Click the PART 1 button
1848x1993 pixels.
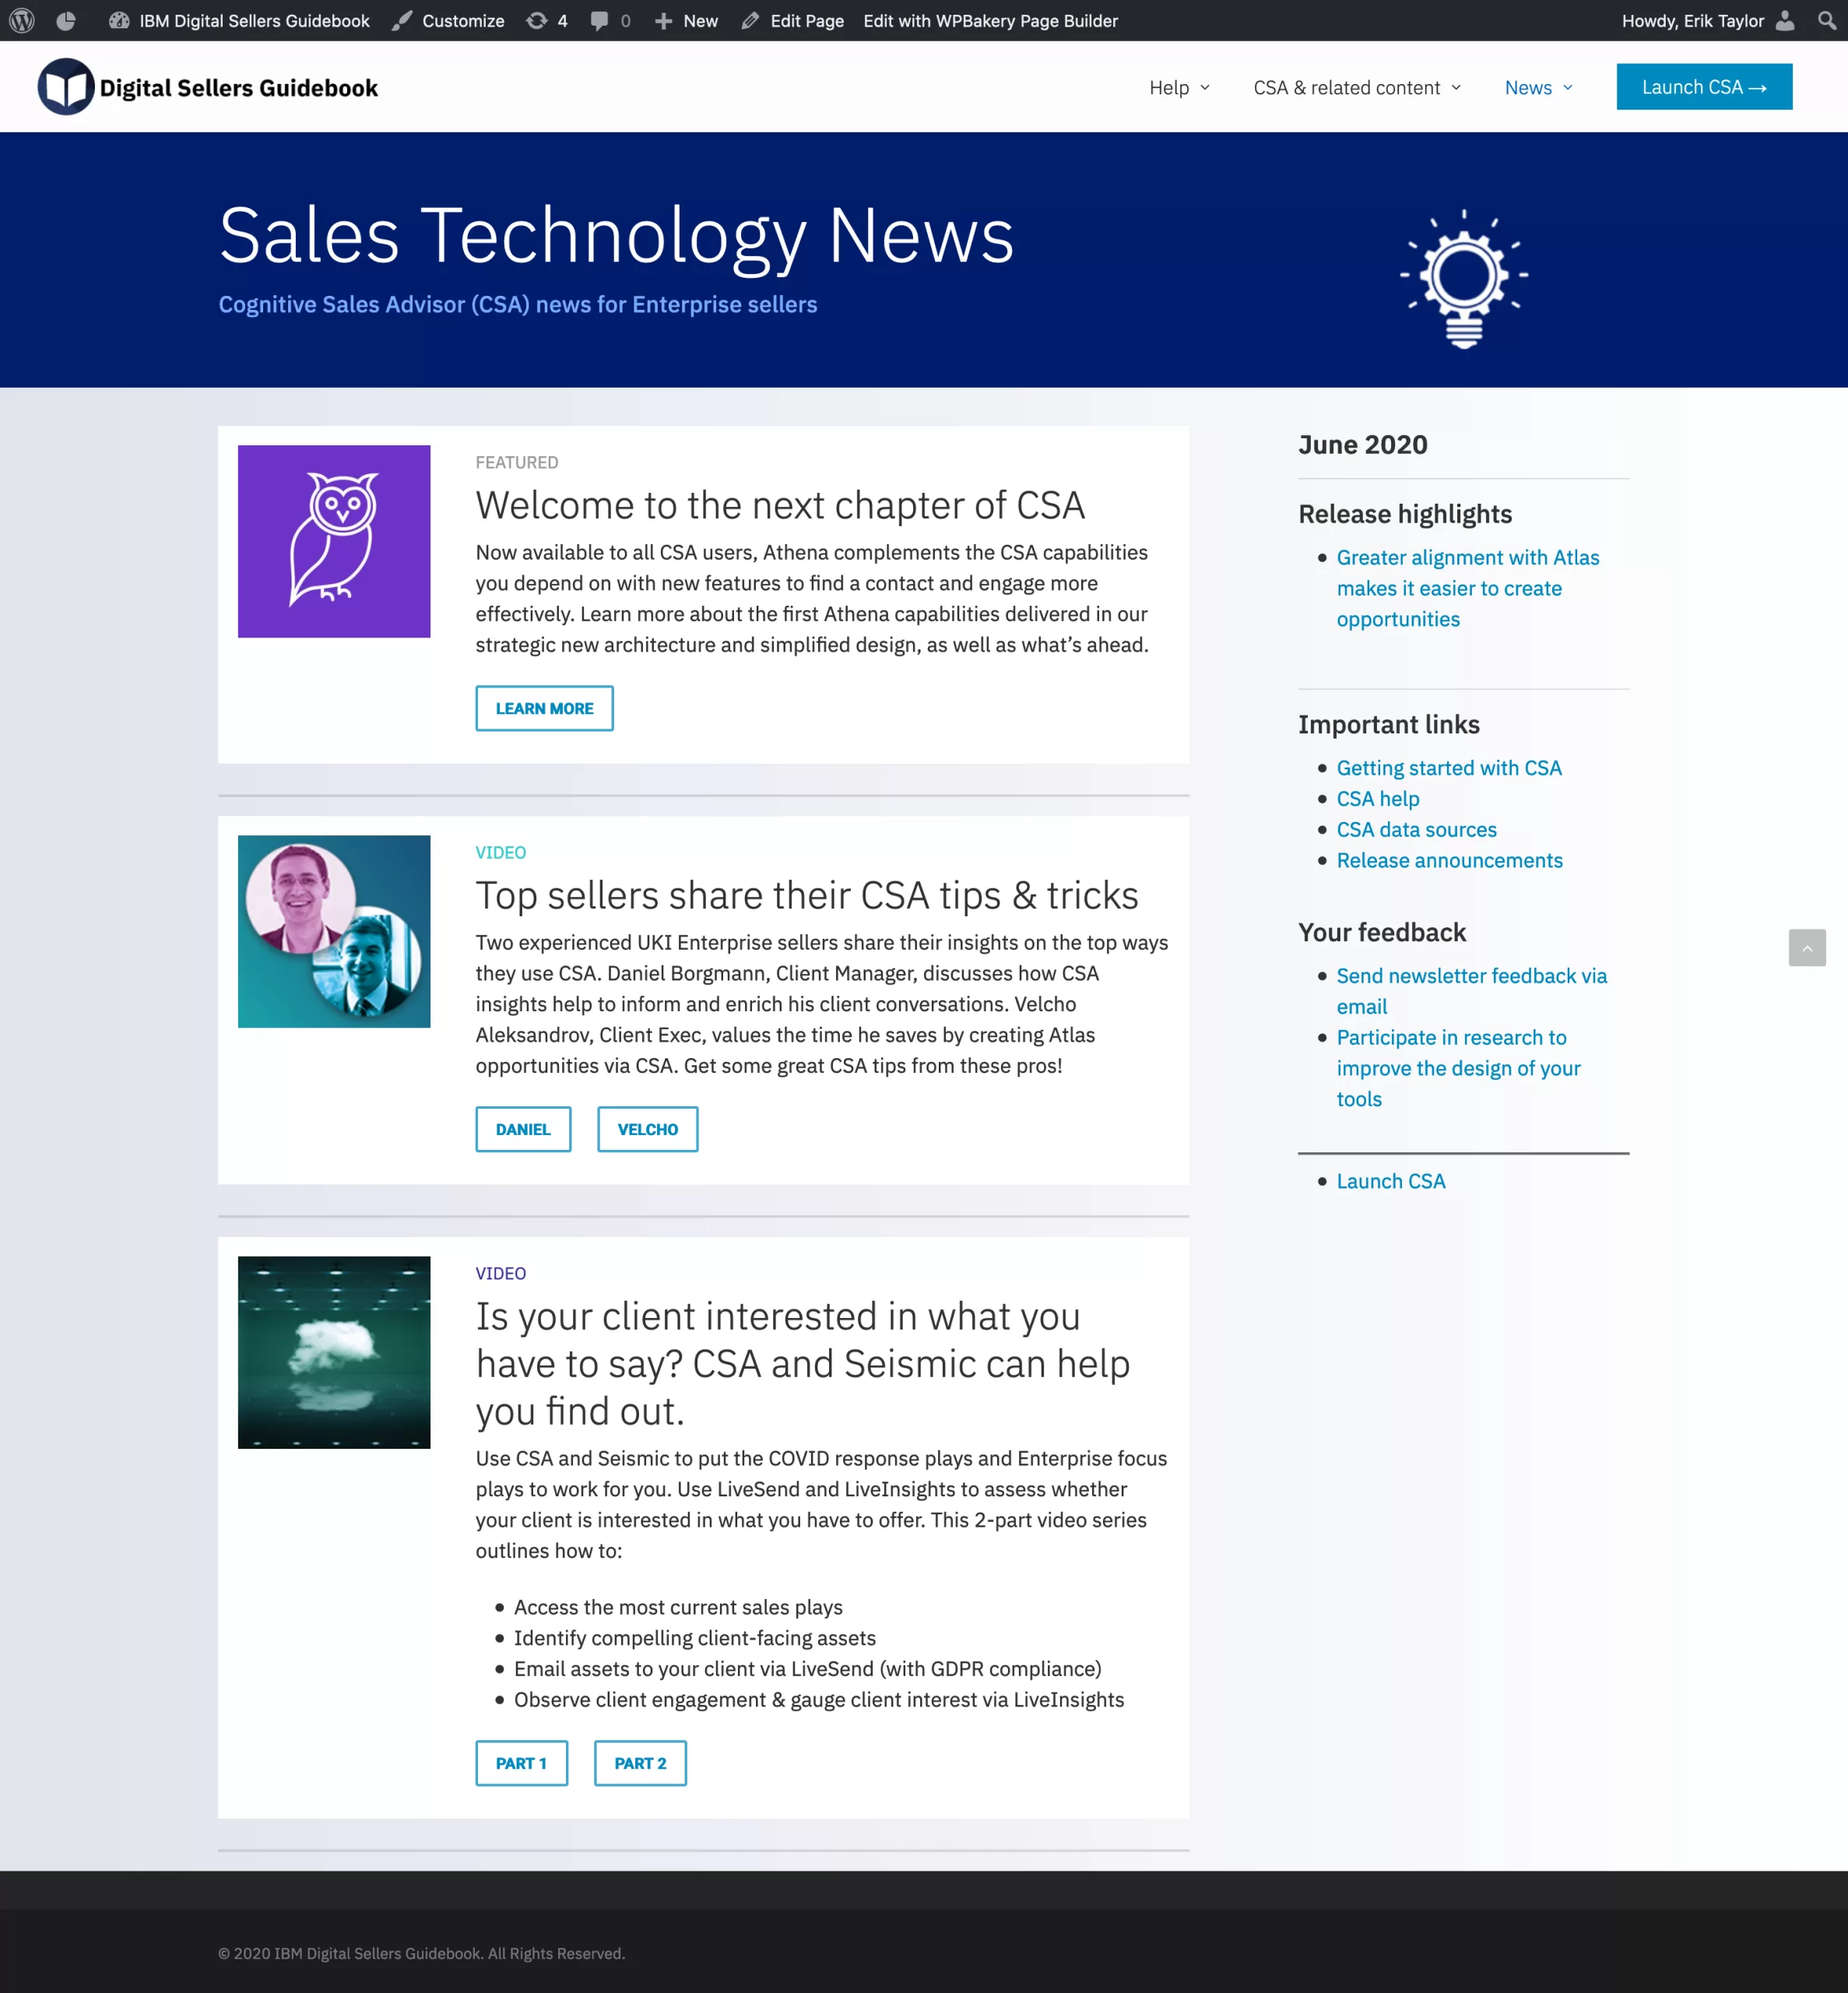[x=522, y=1763]
